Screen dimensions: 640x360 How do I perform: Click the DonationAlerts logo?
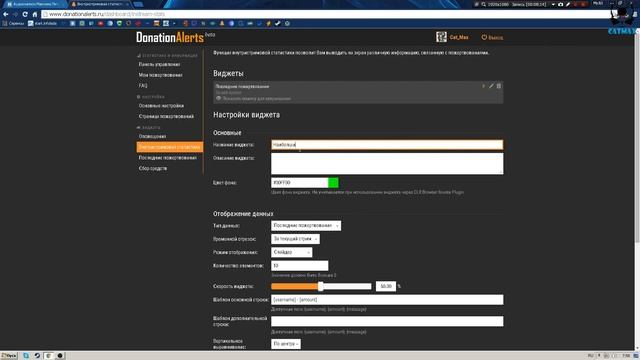coord(170,38)
